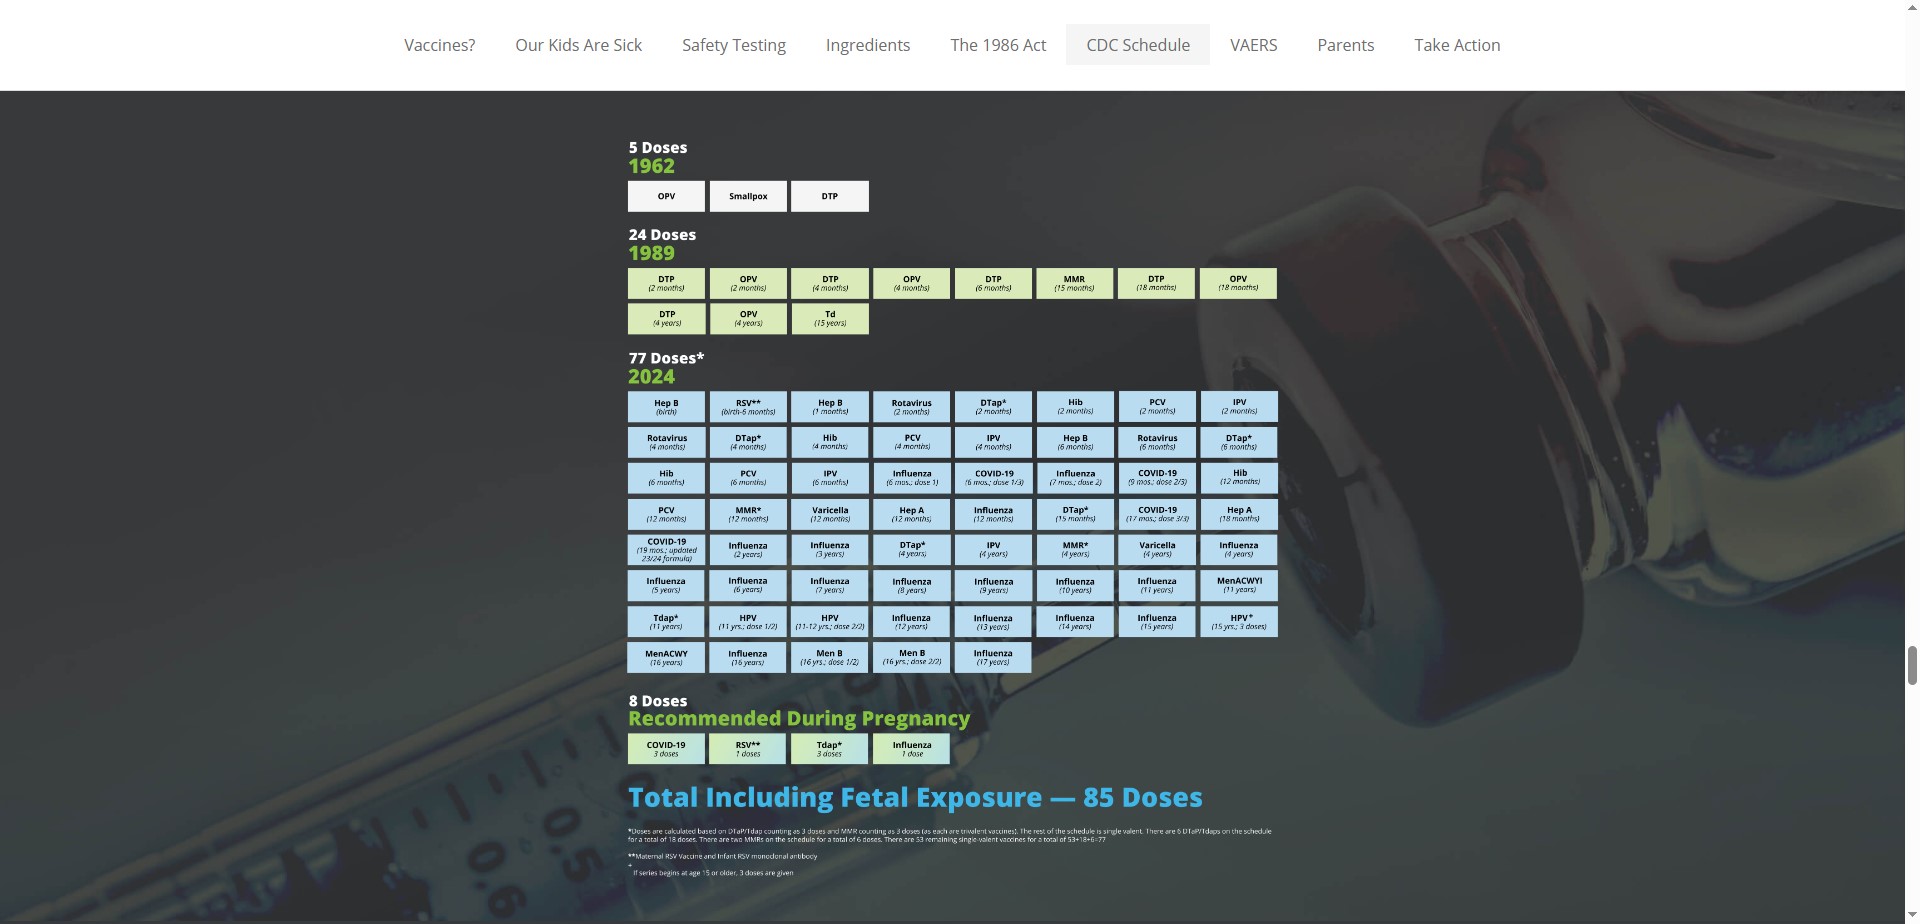Go to Our Kids Are Sick page
The image size is (1920, 924).
pos(578,45)
